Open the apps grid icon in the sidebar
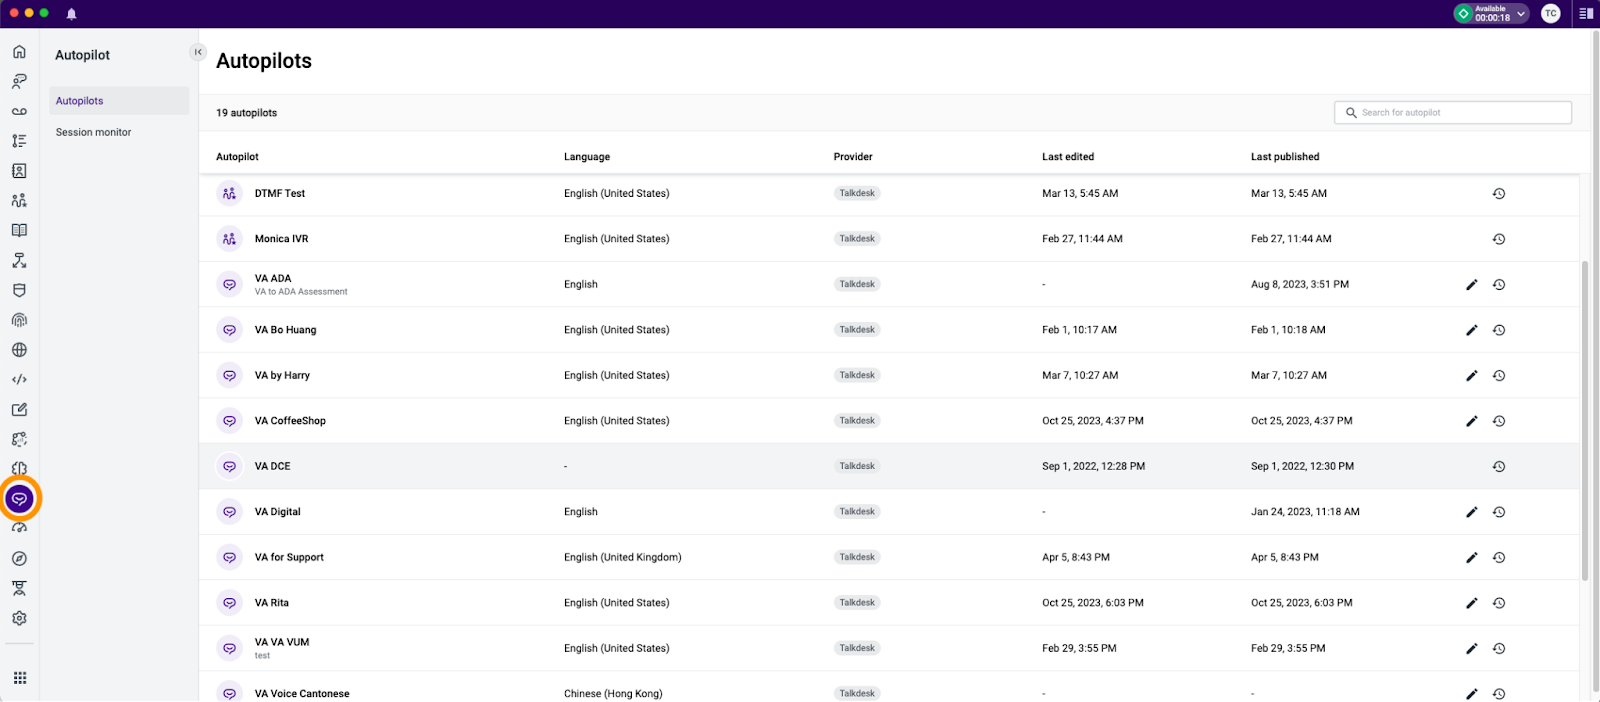 coord(19,678)
